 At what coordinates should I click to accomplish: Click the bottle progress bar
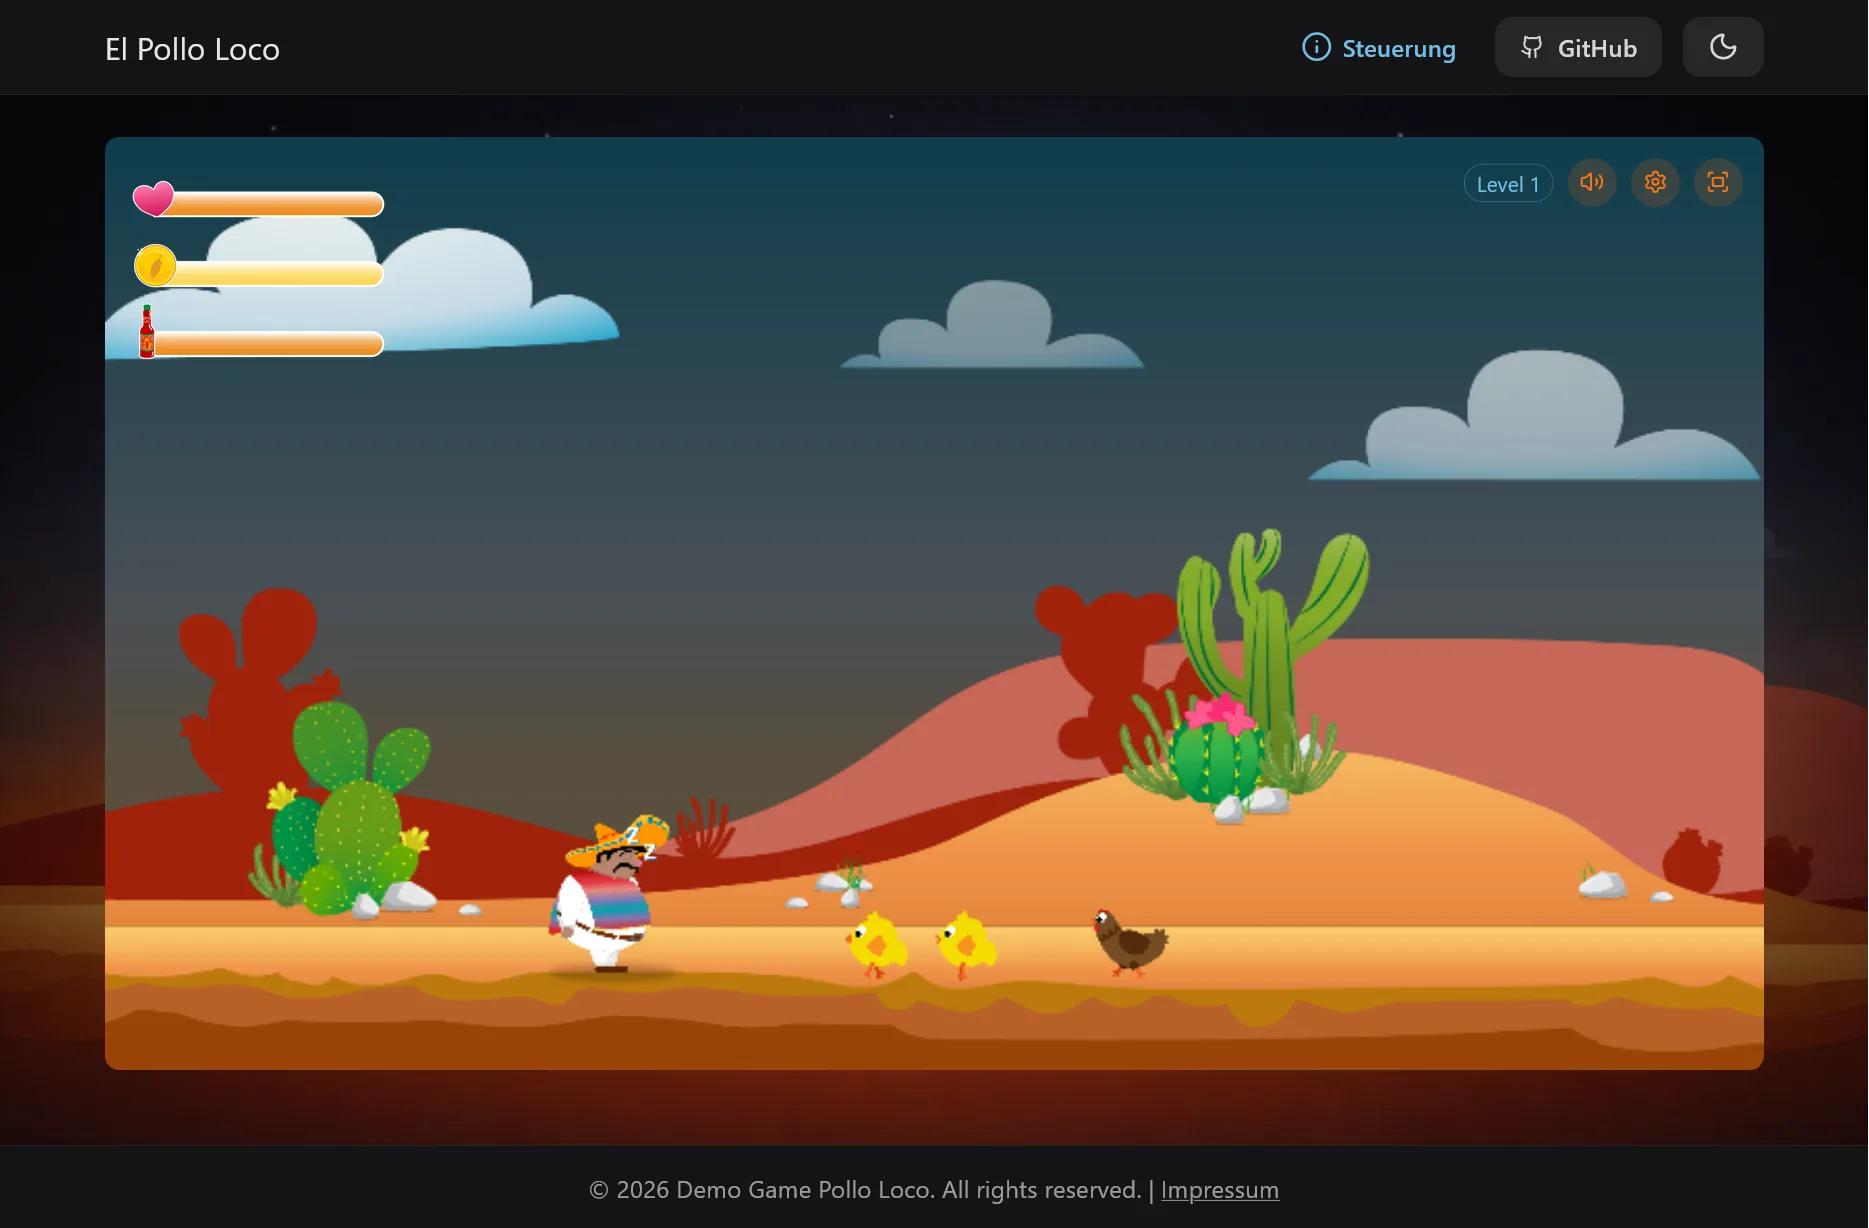pyautogui.click(x=266, y=344)
